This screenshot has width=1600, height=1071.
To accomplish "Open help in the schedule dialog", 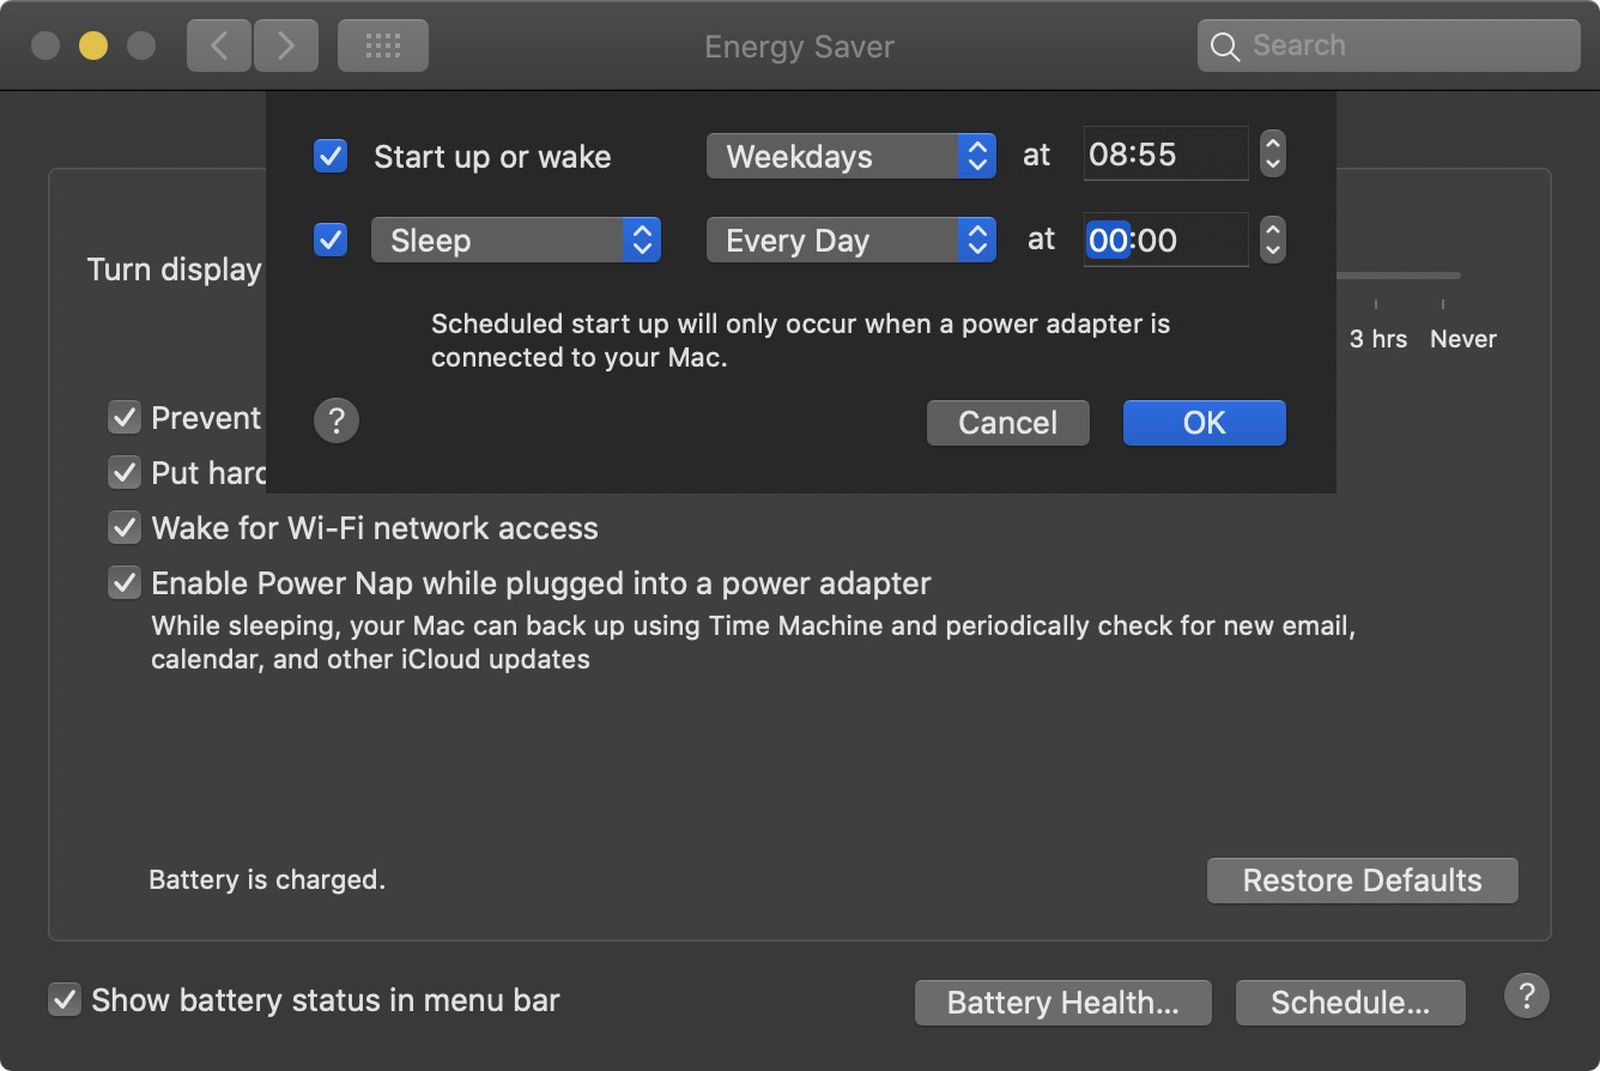I will [336, 421].
